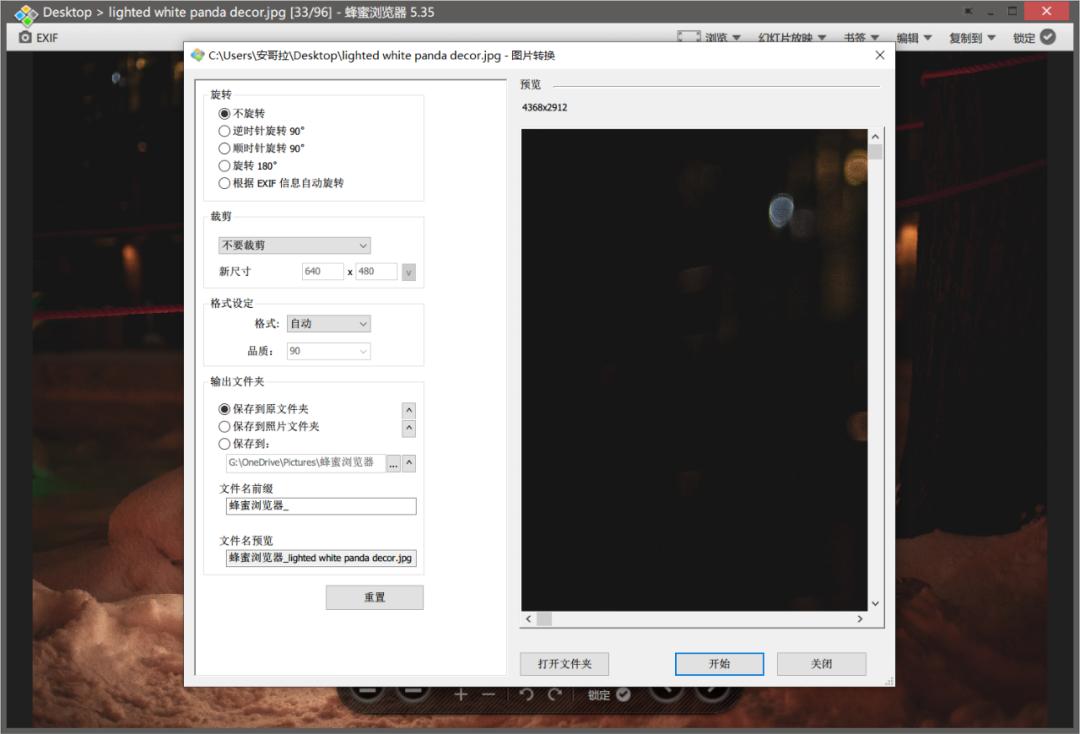
Task: Click inside the 文件名前缀 text field
Action: 320,506
